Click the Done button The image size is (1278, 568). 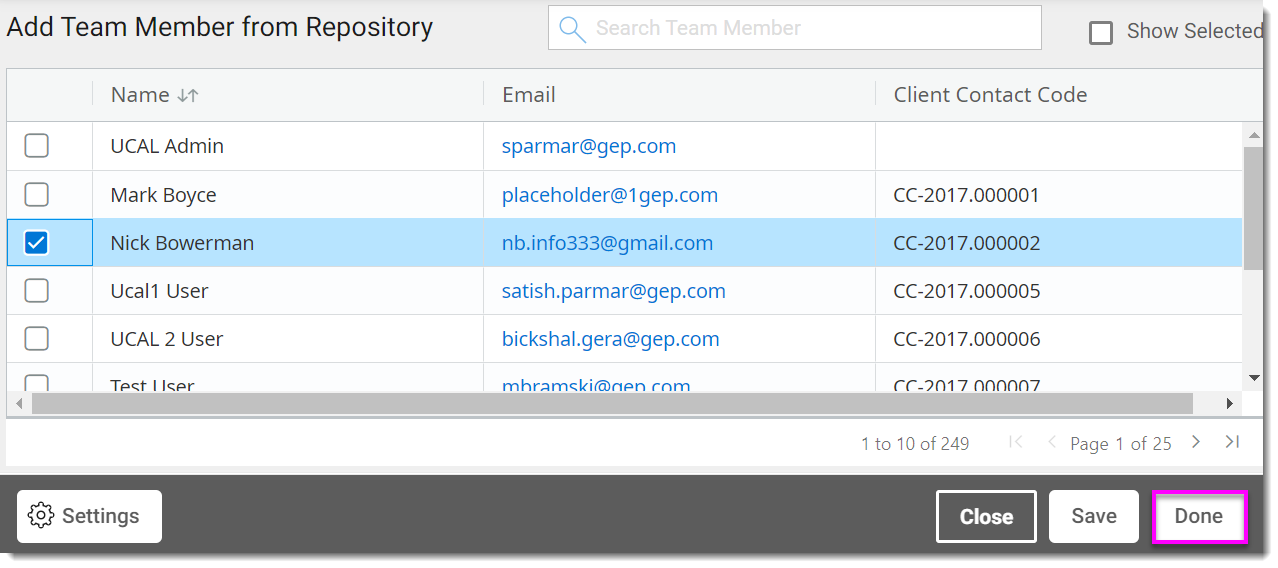[x=1199, y=517]
